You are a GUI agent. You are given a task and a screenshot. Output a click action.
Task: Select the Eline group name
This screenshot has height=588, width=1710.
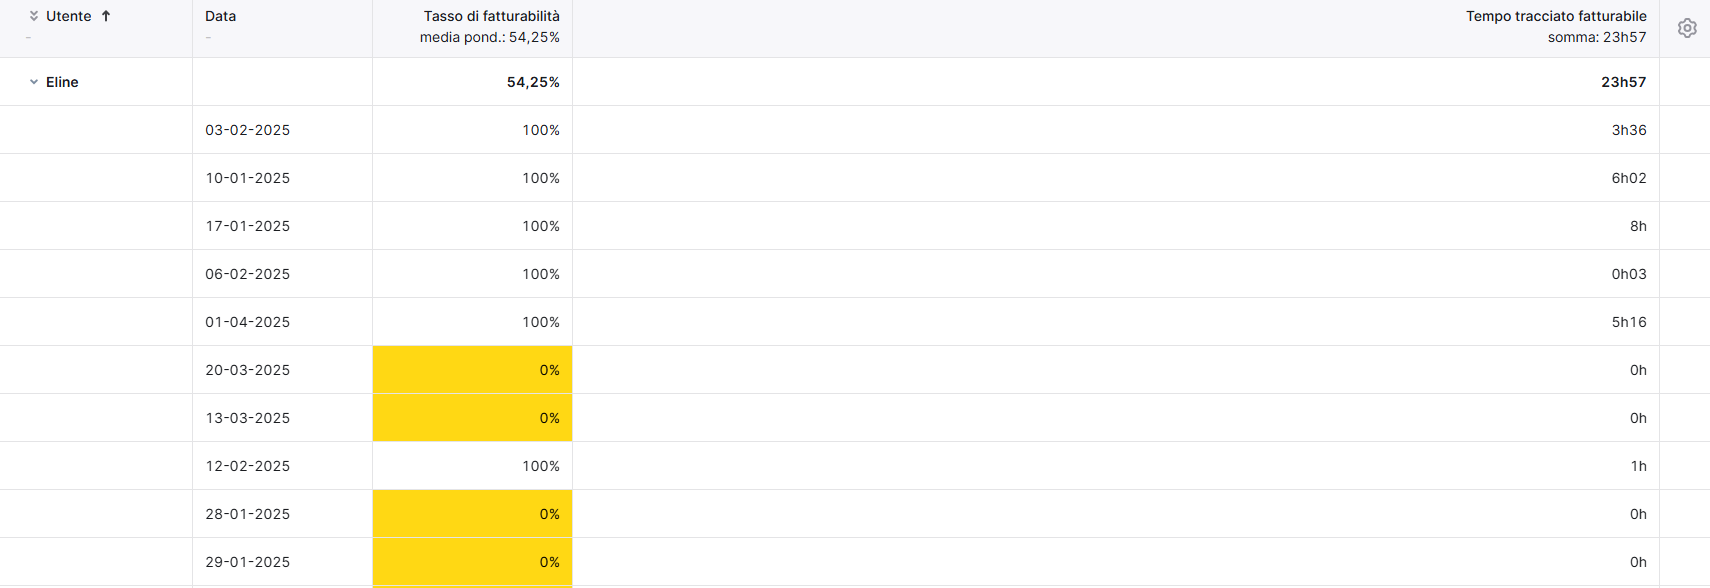(62, 82)
